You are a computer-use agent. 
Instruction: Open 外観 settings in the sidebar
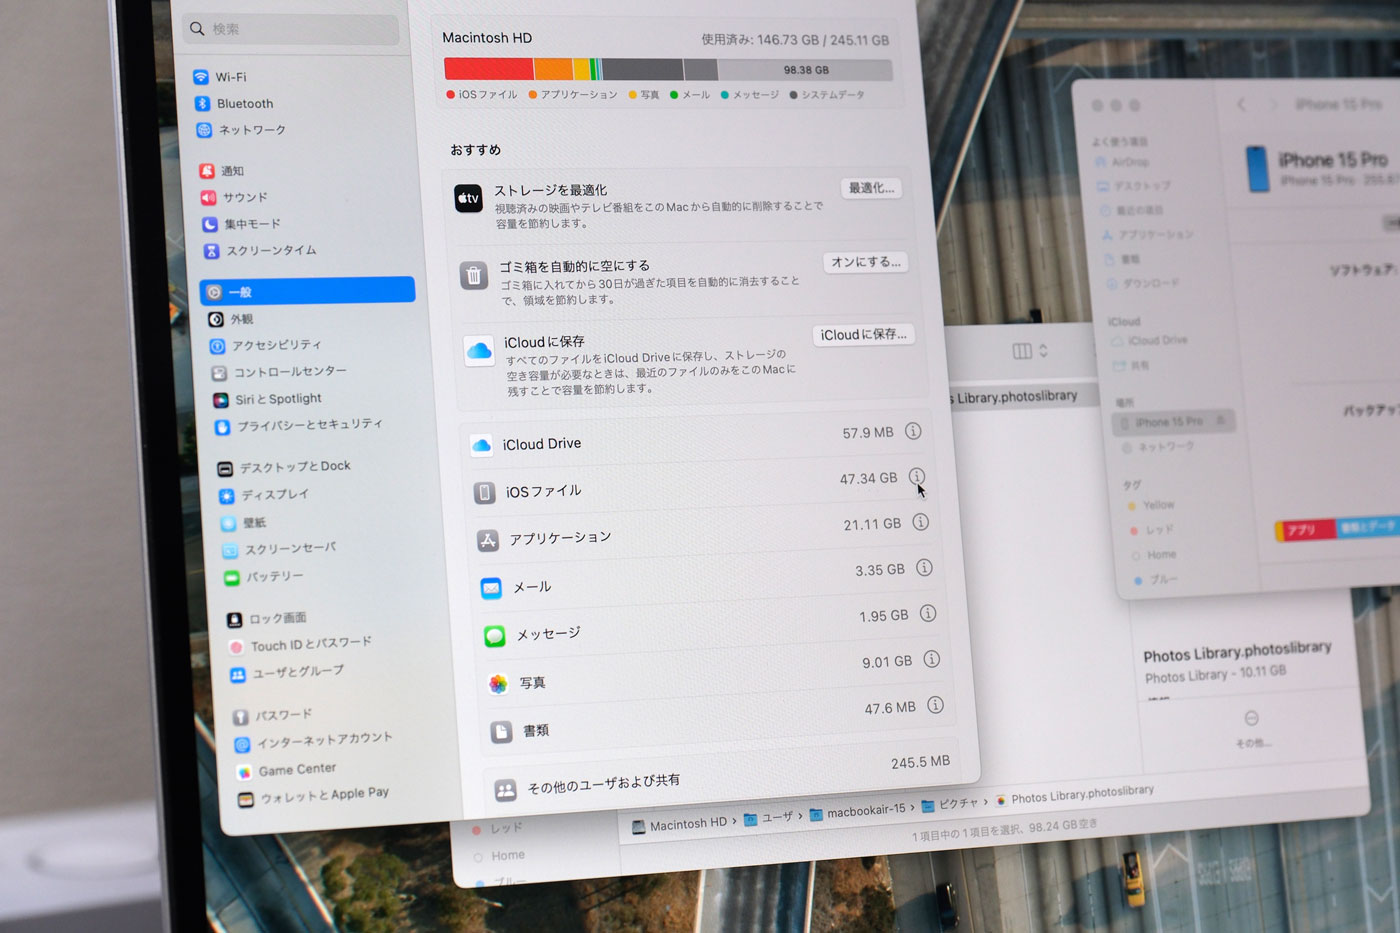(231, 319)
